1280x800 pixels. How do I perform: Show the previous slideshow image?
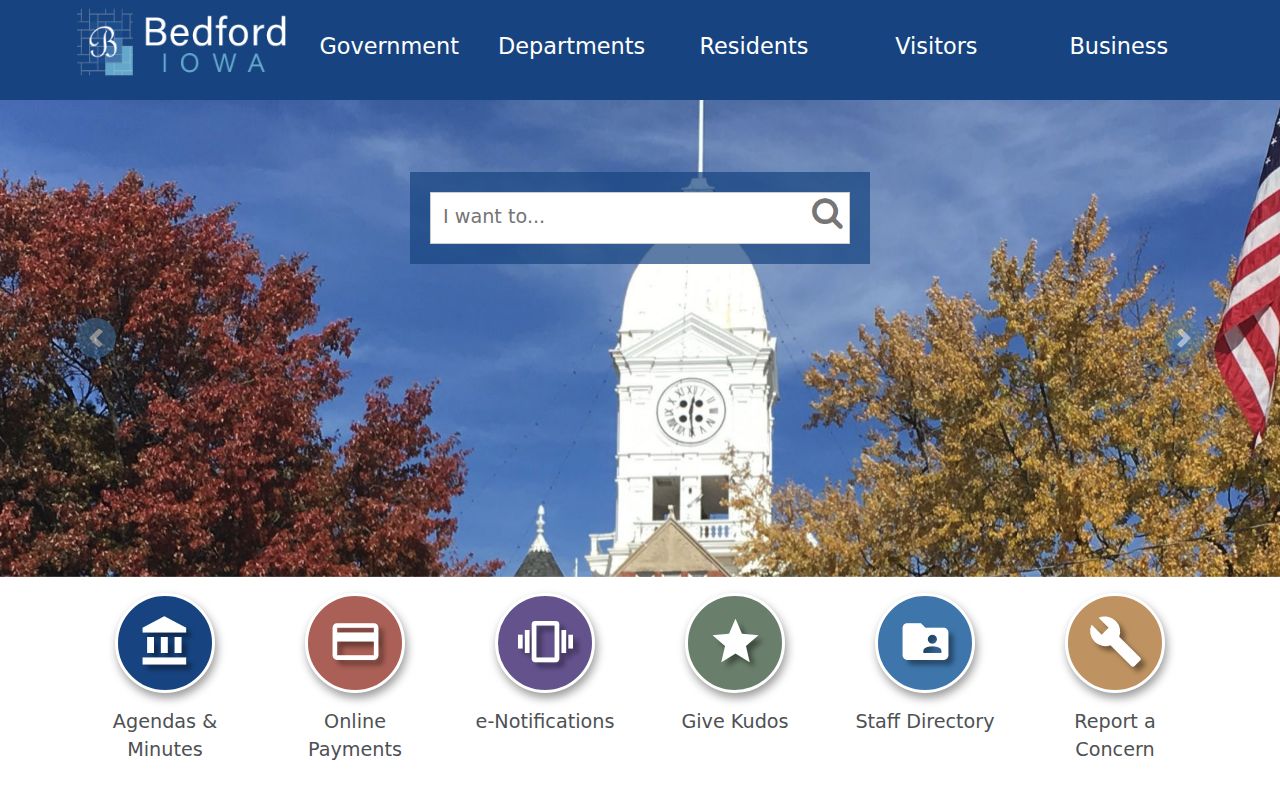(96, 339)
